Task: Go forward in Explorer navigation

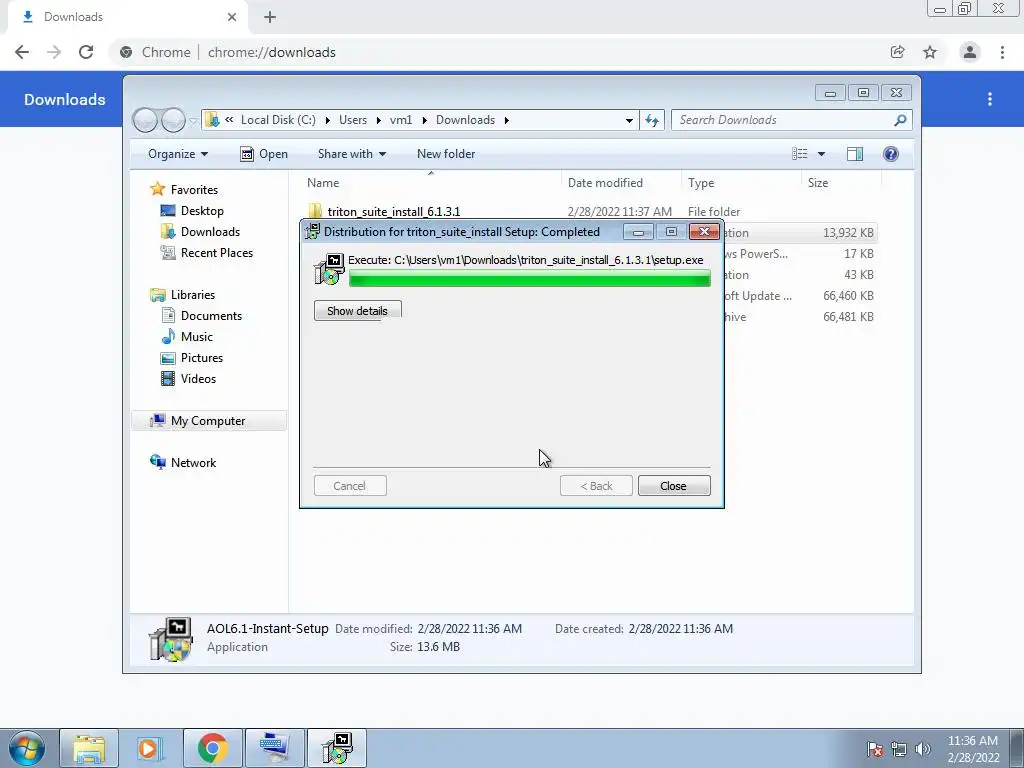Action: [x=173, y=120]
